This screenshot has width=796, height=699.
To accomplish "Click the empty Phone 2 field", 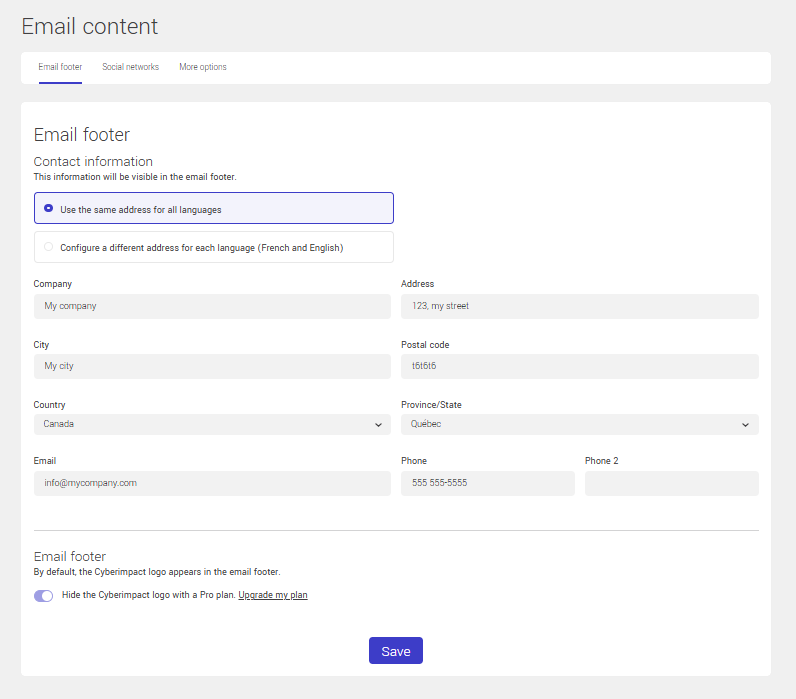I will point(672,483).
